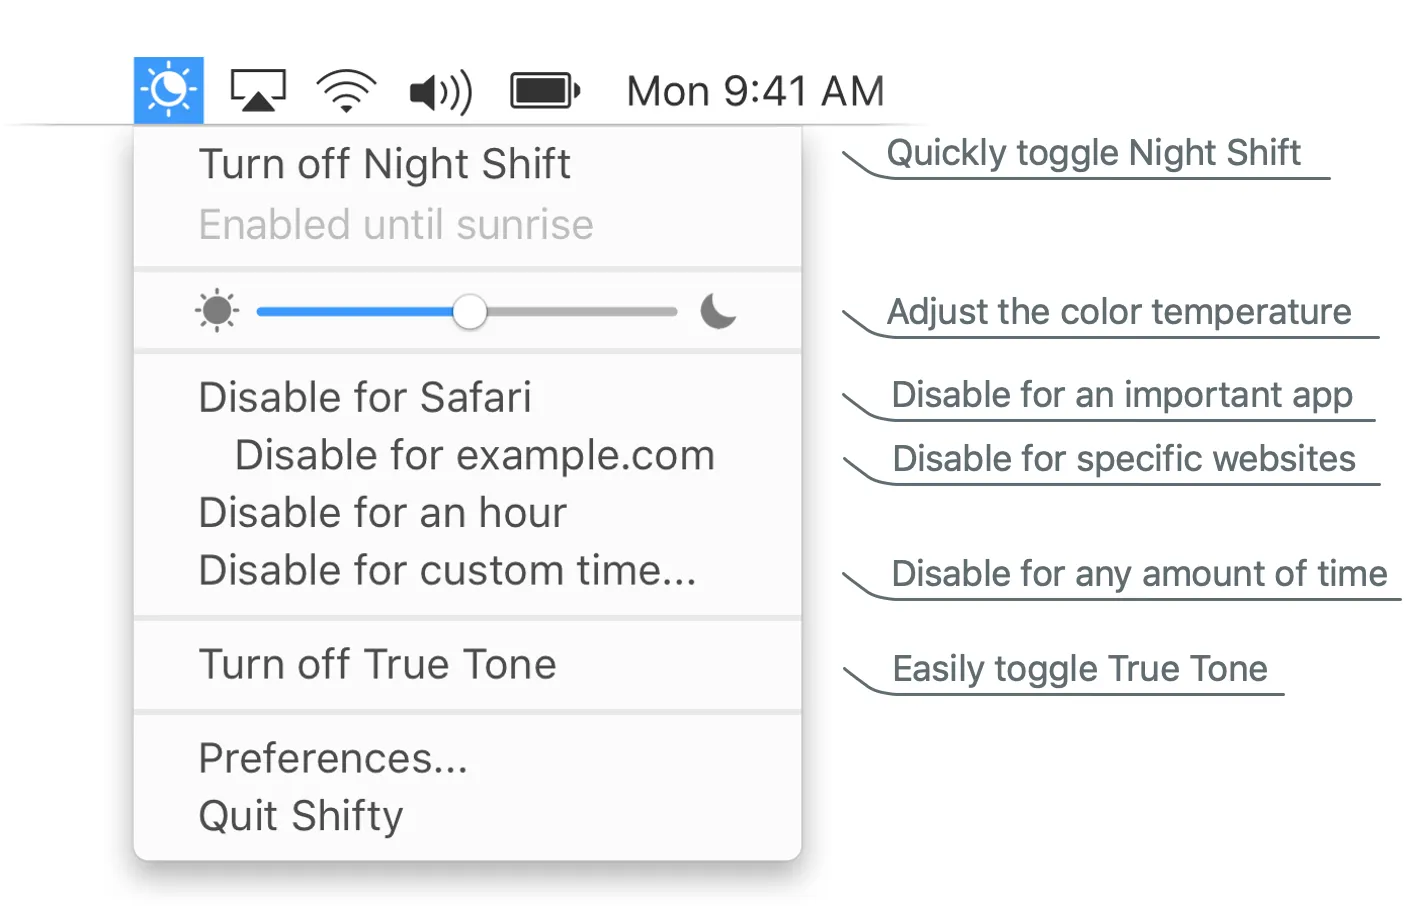Open the AirPlay screen mirroring icon

(257, 90)
